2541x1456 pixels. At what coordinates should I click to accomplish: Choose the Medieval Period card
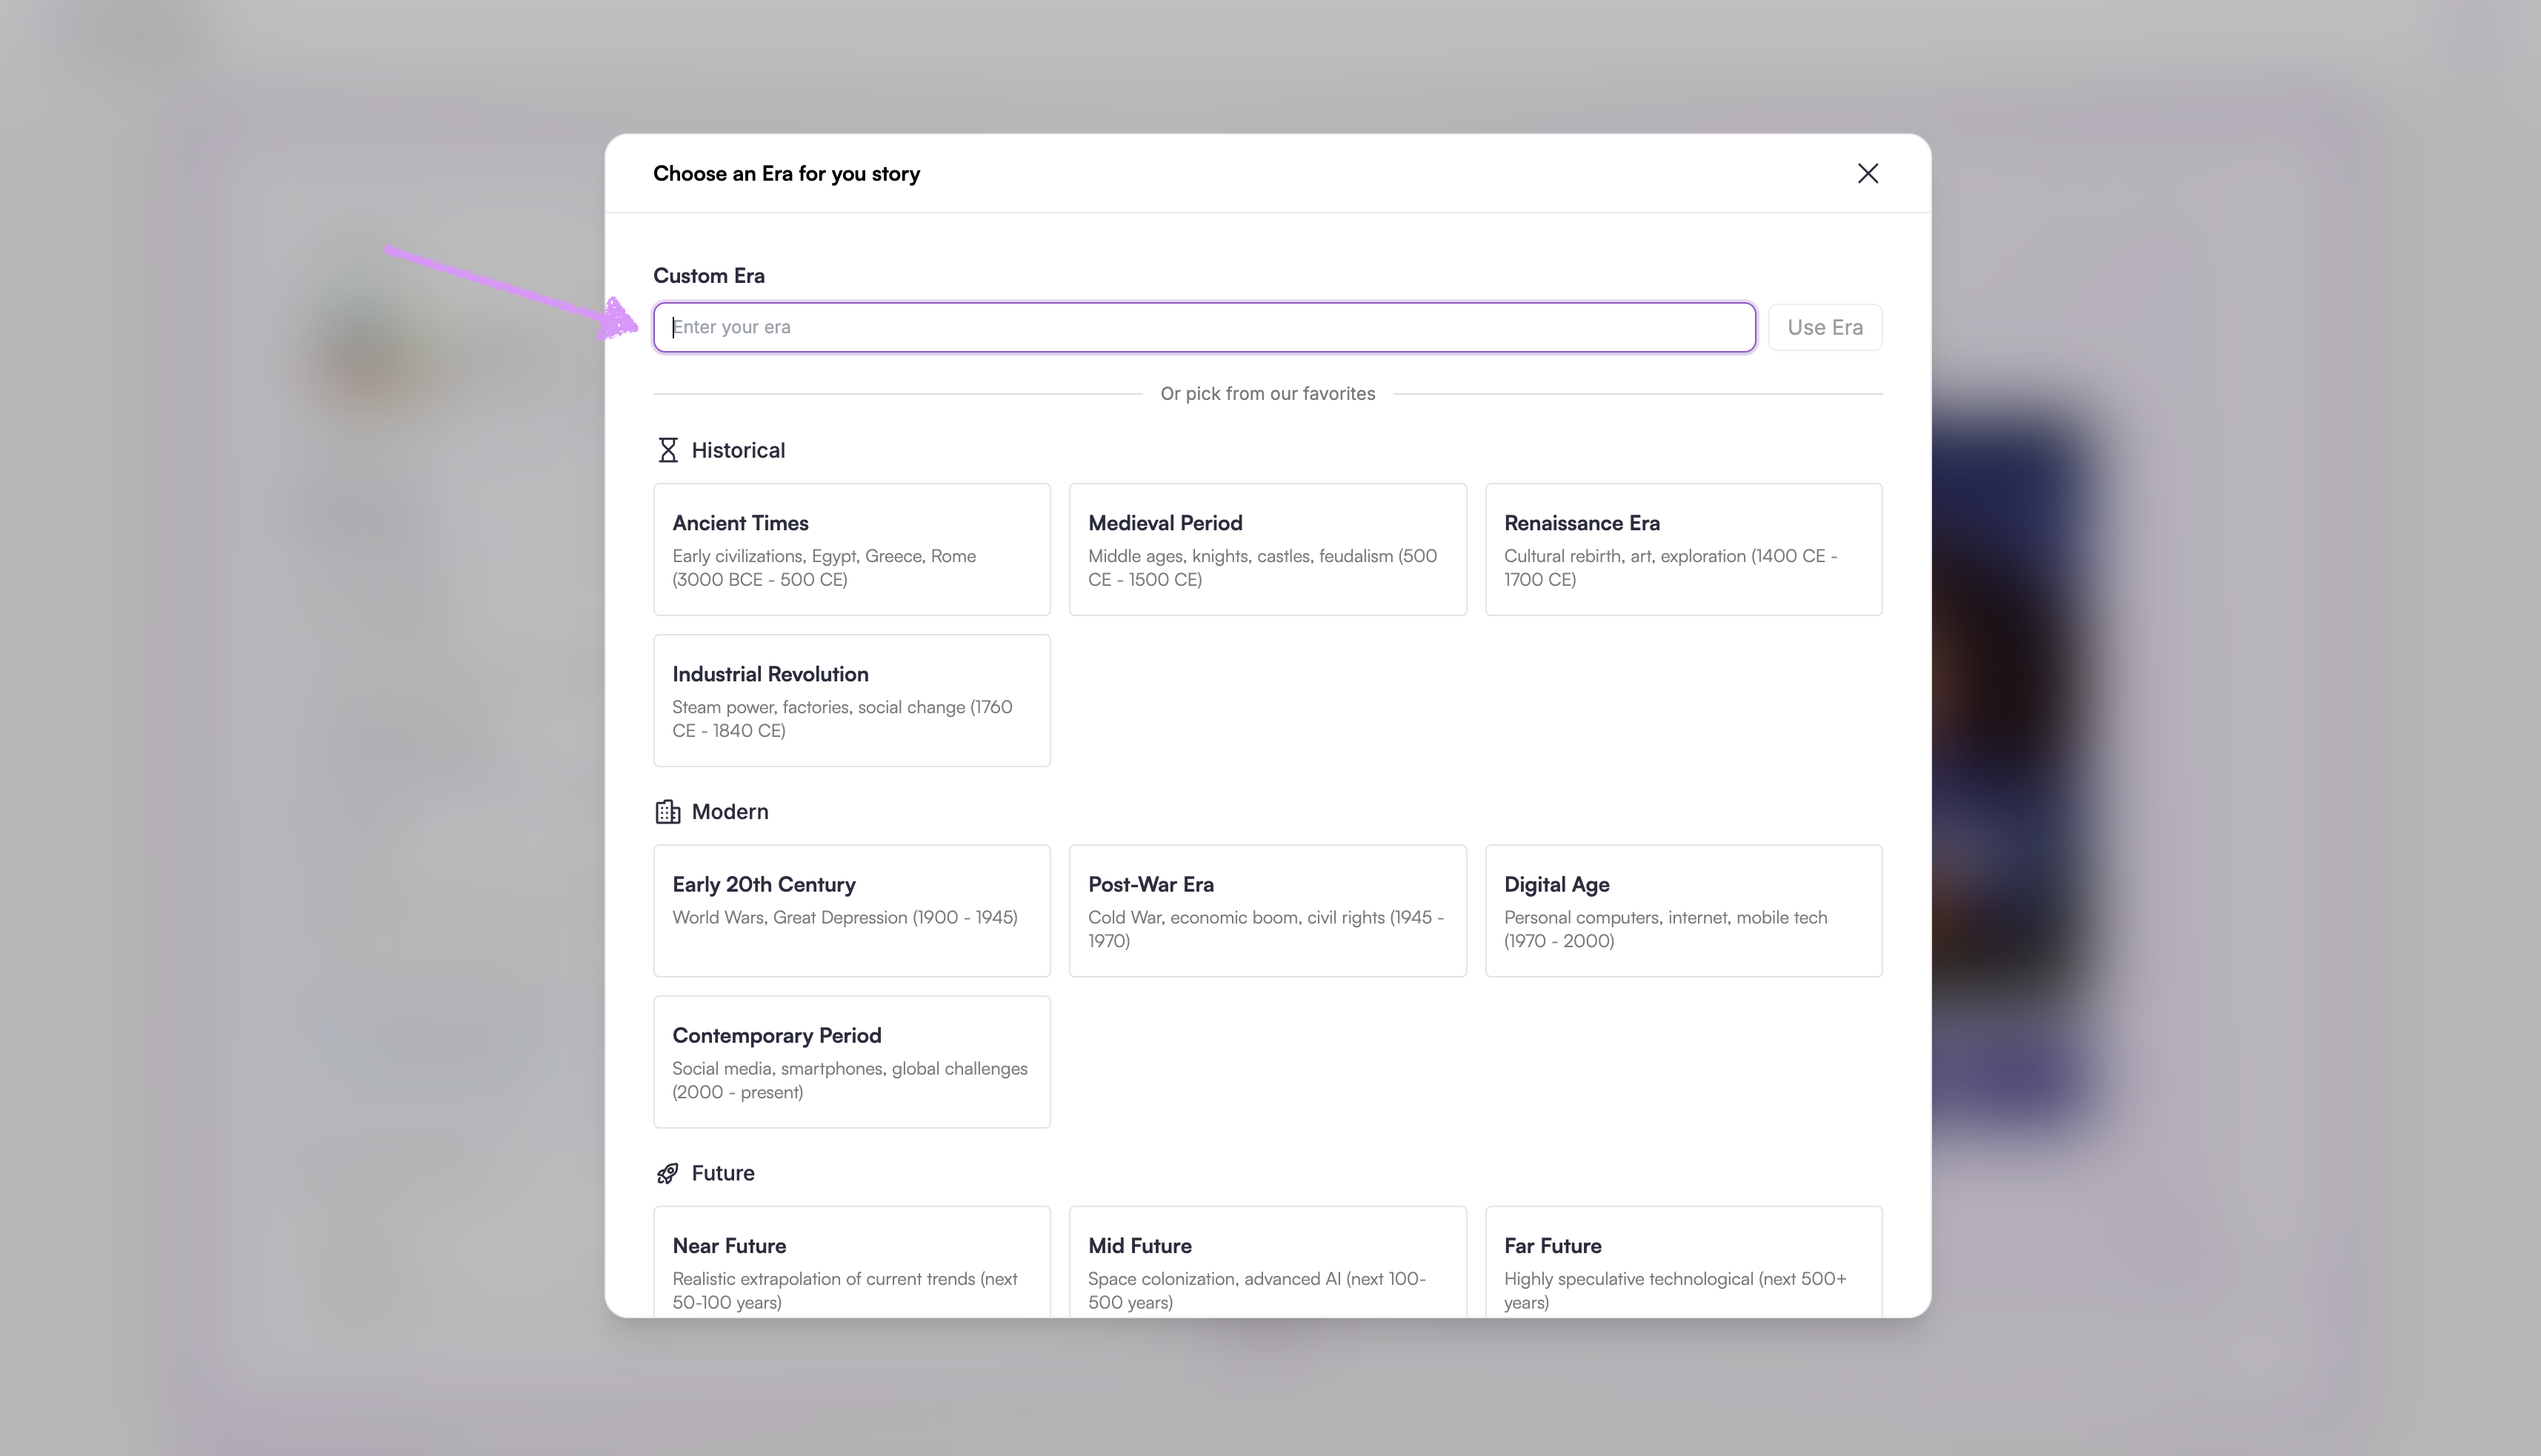pos(1267,549)
